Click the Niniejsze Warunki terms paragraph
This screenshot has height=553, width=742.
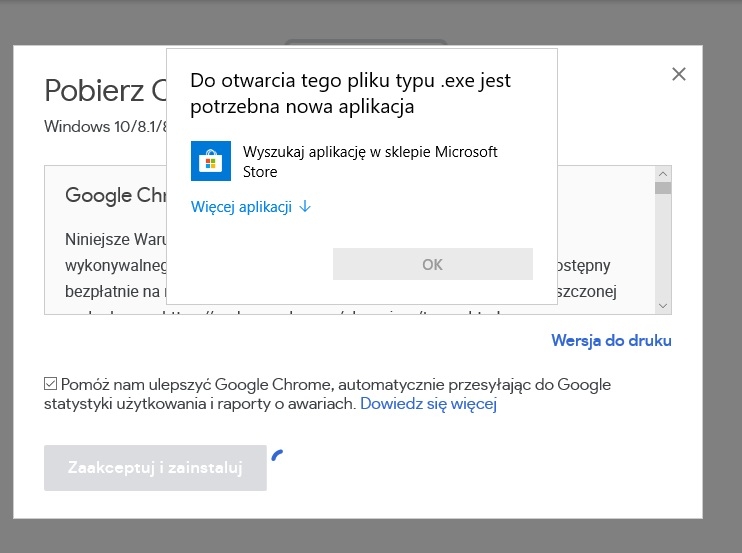(116, 265)
